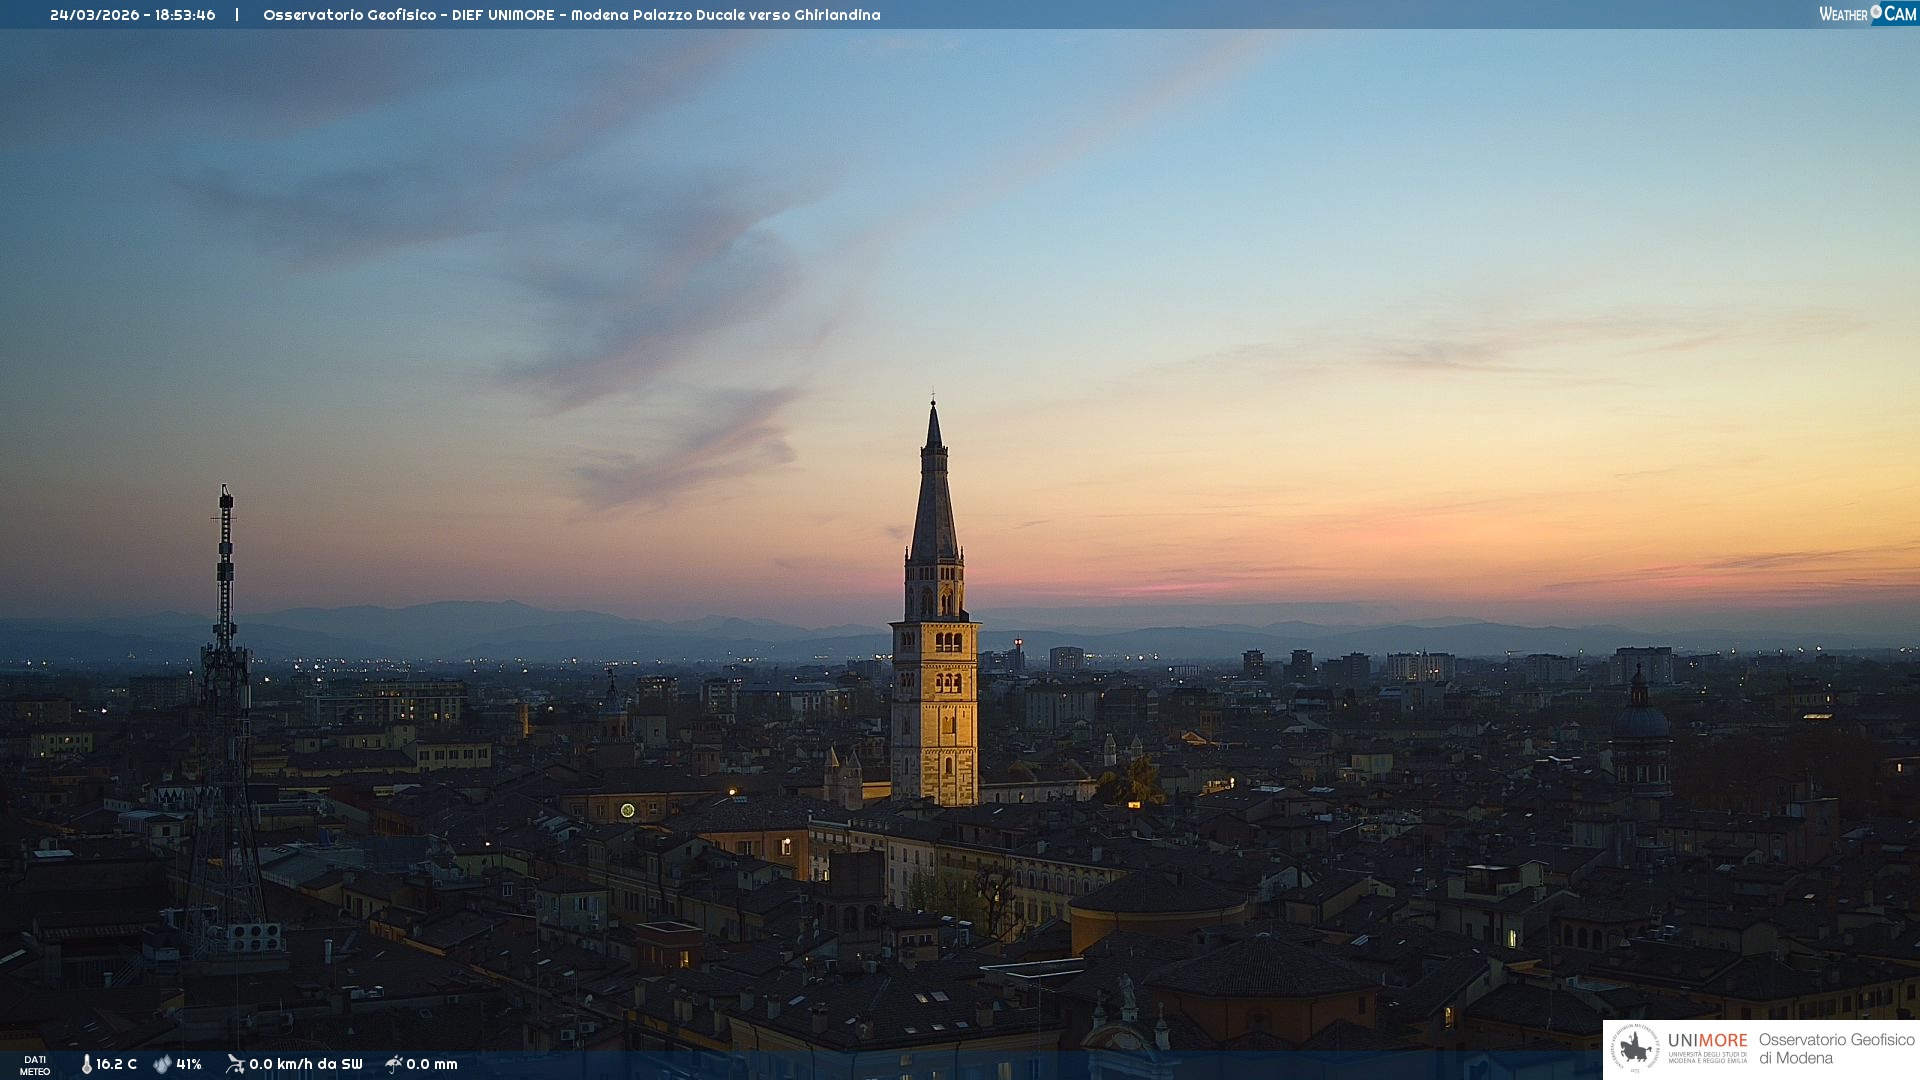Click the 16.2 C temperature reading

(x=116, y=1064)
